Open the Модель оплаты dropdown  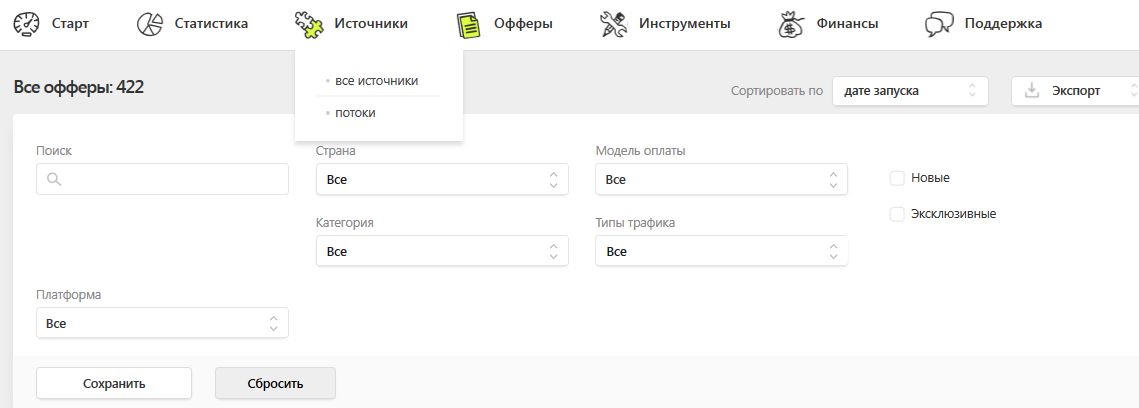(x=720, y=180)
